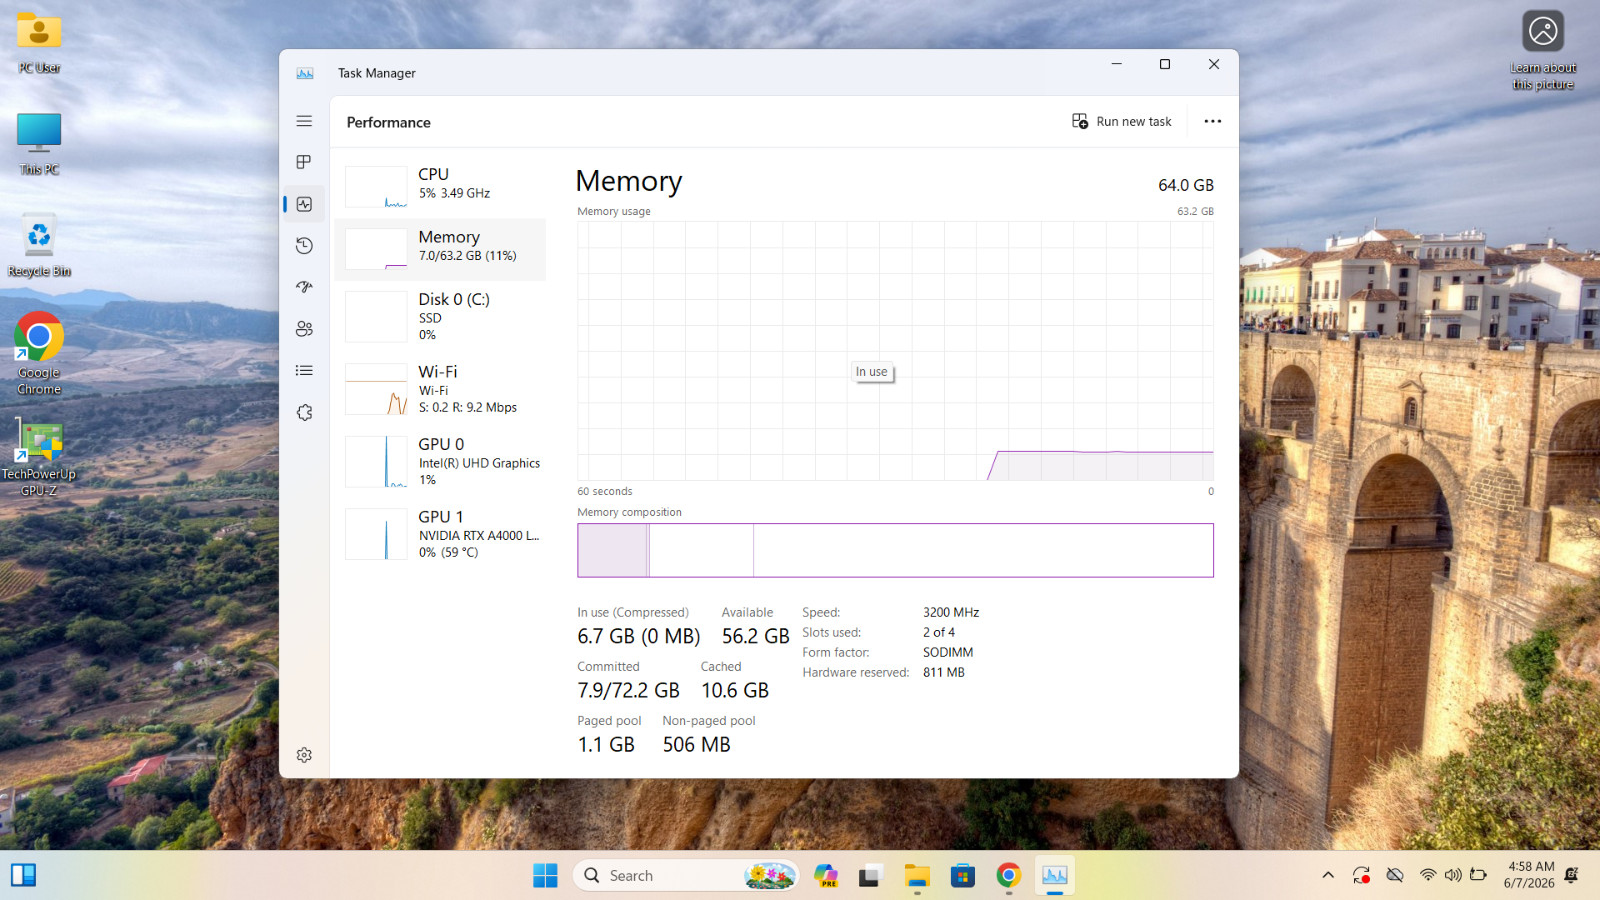The height and width of the screenshot is (900, 1600).
Task: Click Speed value 3200 MHz
Action: [x=951, y=612]
